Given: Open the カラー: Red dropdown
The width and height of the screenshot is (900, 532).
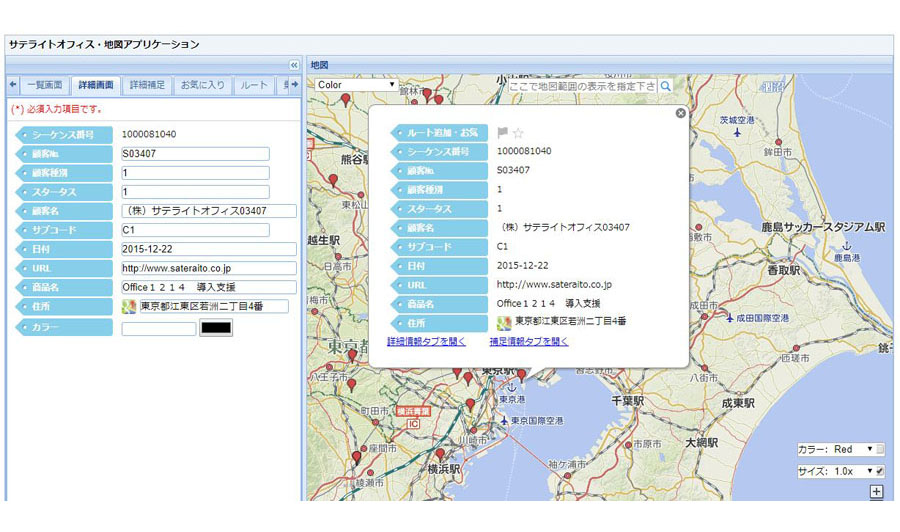Looking at the screenshot, I should click(836, 449).
